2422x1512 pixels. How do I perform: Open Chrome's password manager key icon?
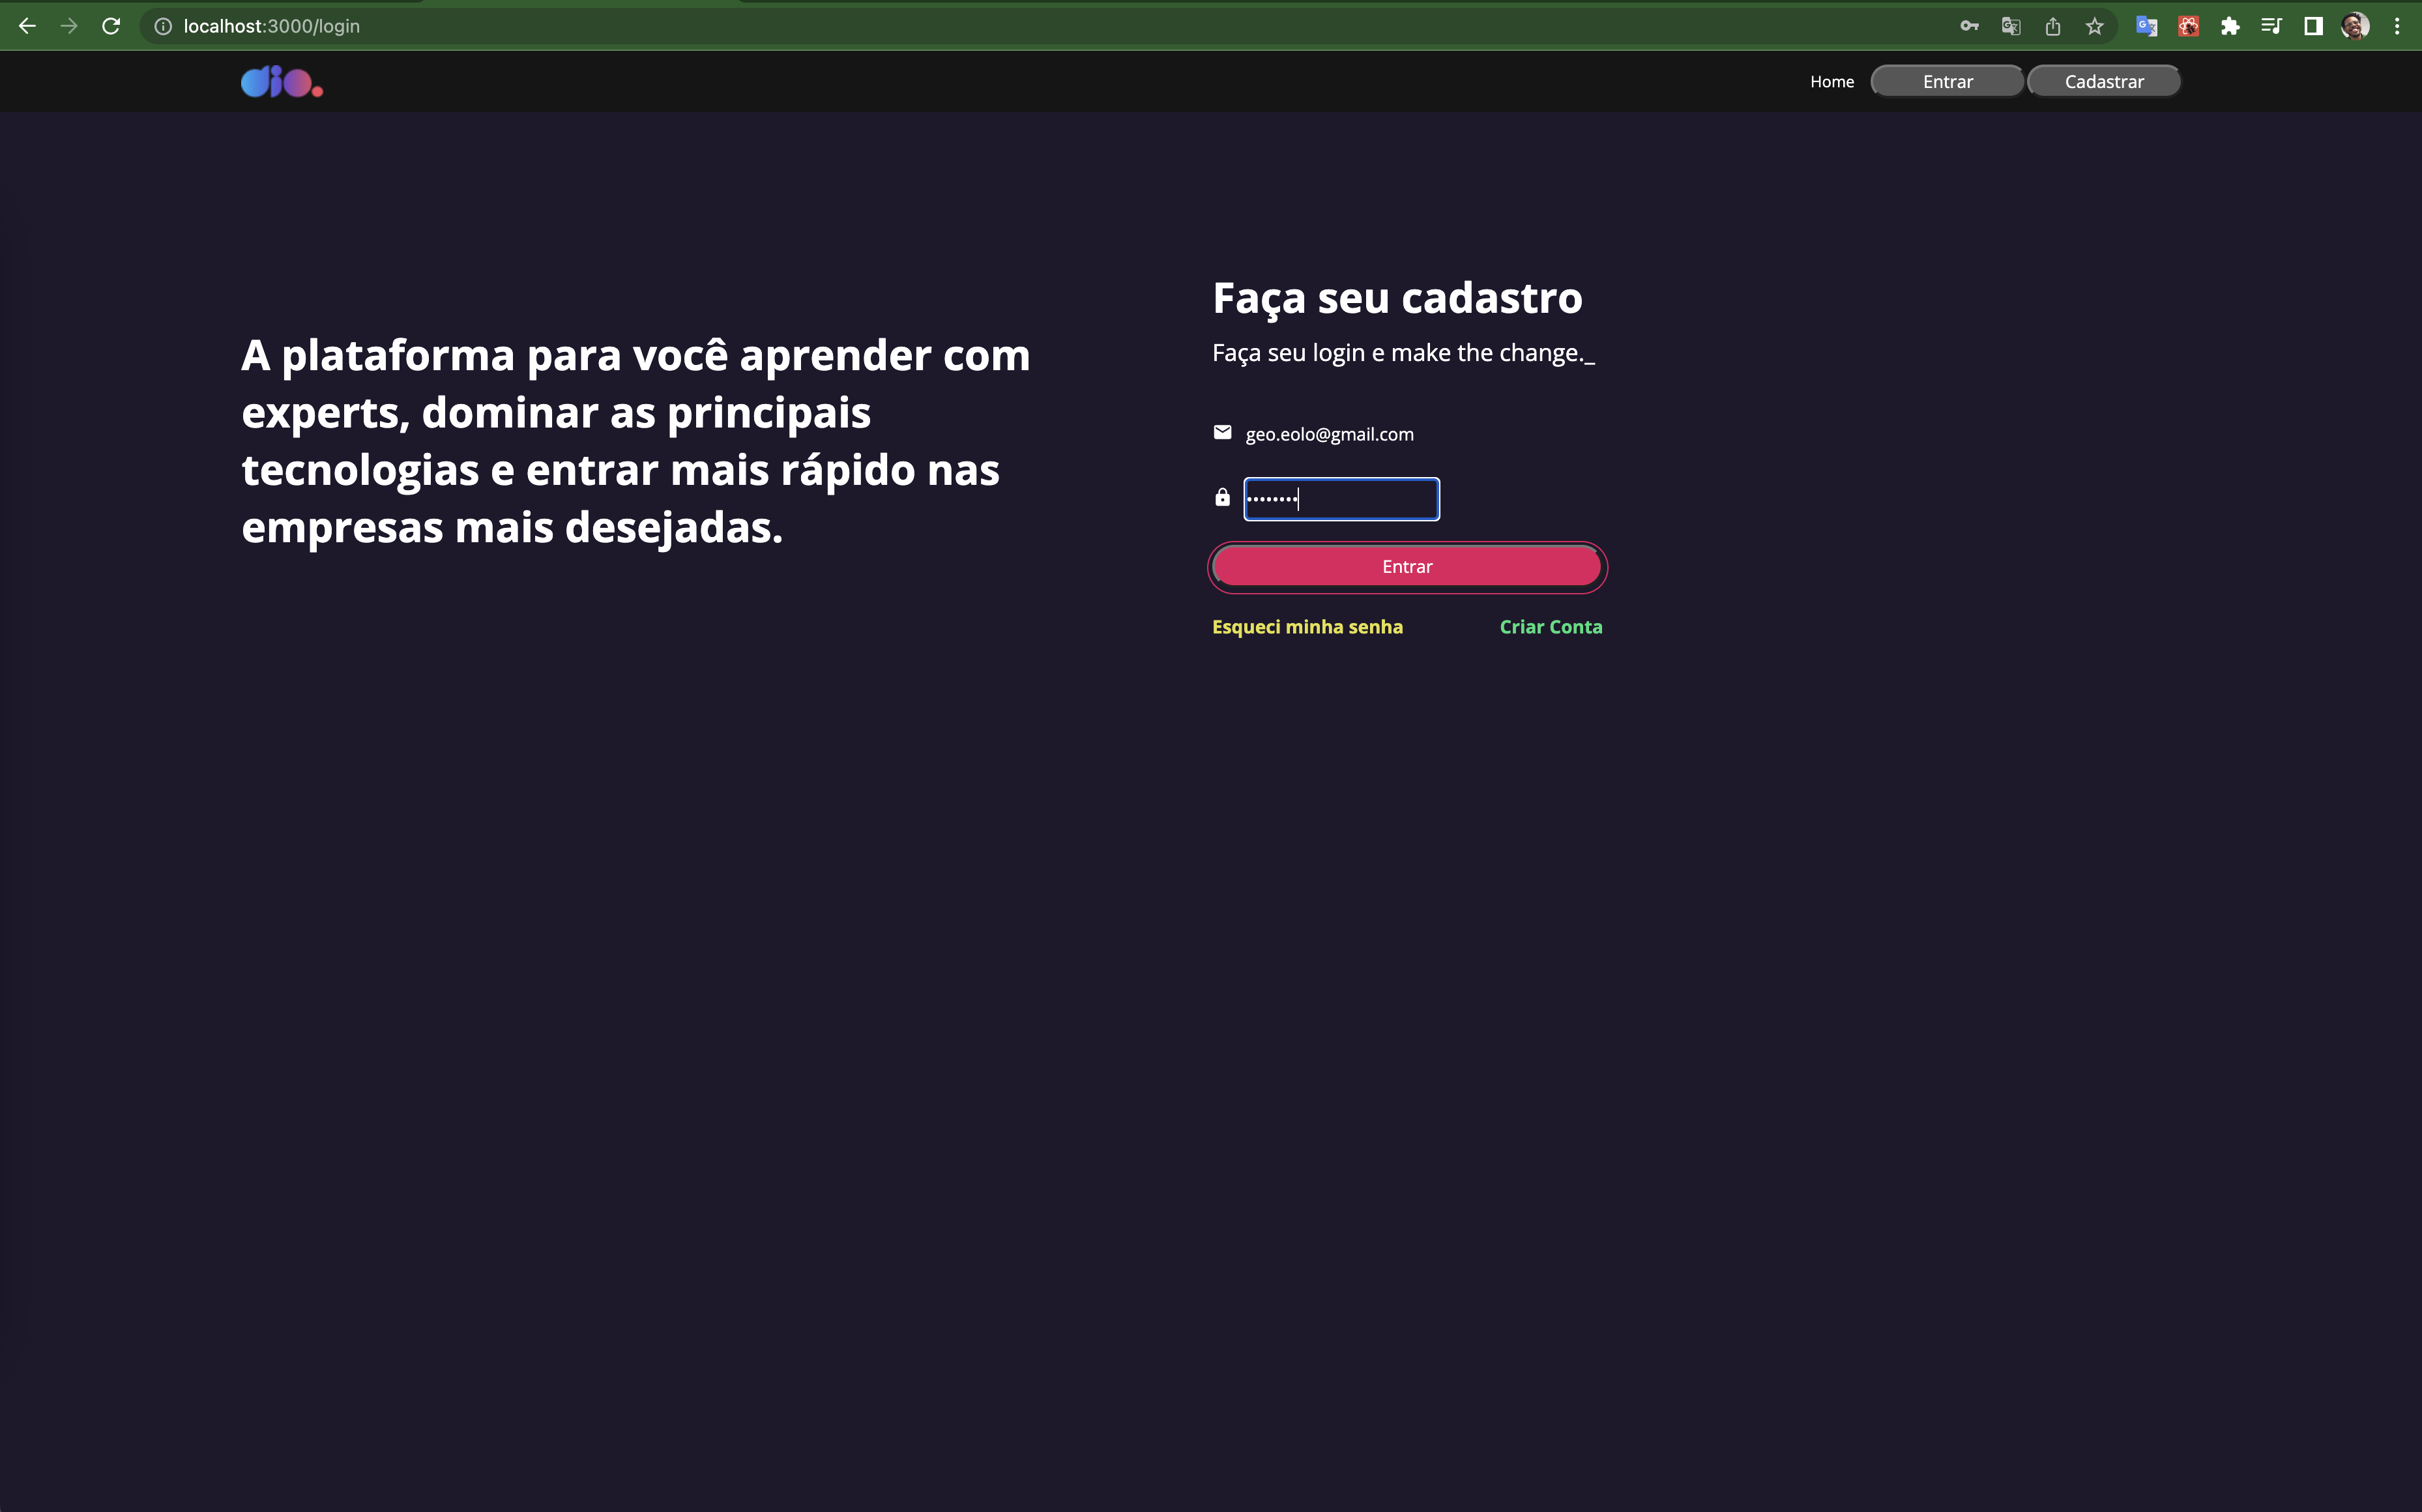[1968, 26]
